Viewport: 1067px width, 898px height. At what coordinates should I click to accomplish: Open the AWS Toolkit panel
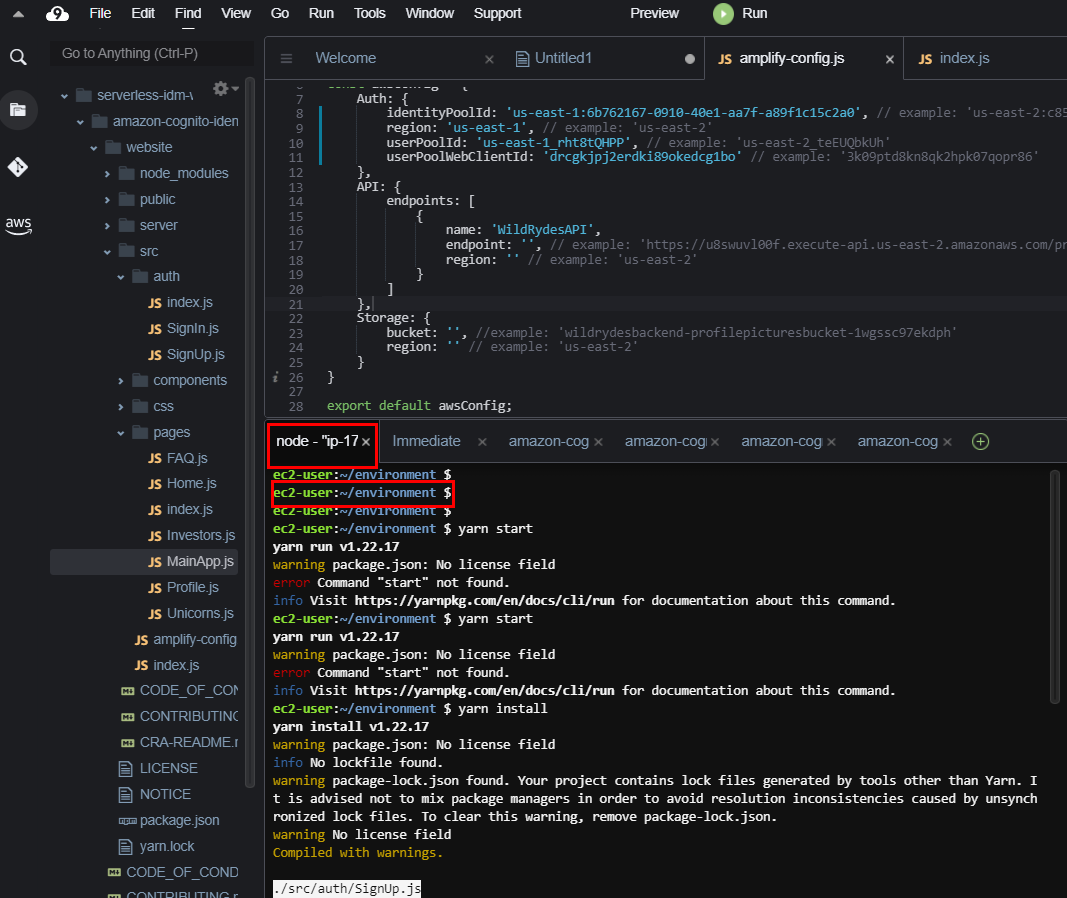coord(18,225)
